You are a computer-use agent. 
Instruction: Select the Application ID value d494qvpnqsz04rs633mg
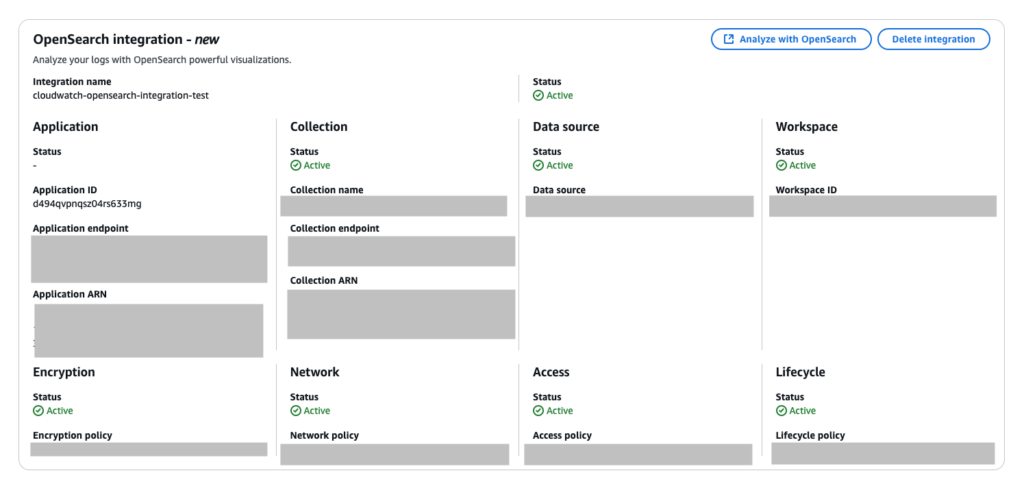click(x=87, y=204)
